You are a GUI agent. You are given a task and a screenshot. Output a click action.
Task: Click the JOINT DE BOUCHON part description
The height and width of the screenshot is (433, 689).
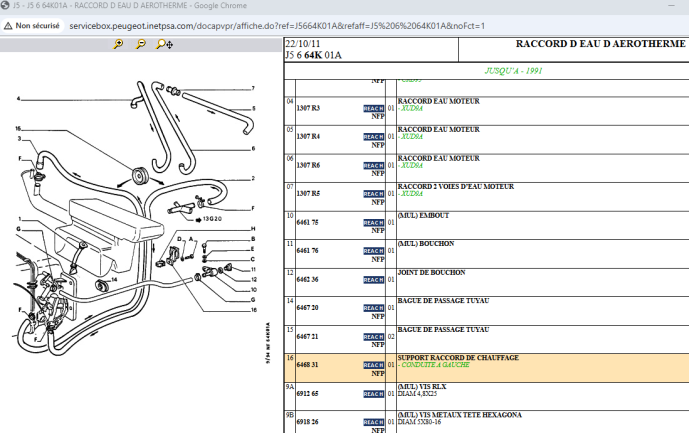tap(433, 272)
